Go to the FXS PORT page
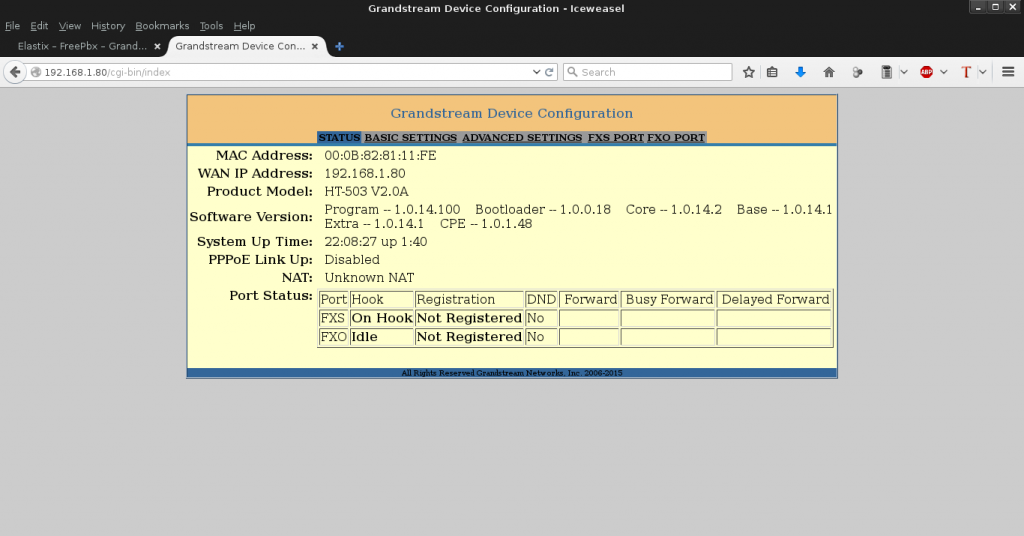This screenshot has width=1024, height=536. coord(615,138)
